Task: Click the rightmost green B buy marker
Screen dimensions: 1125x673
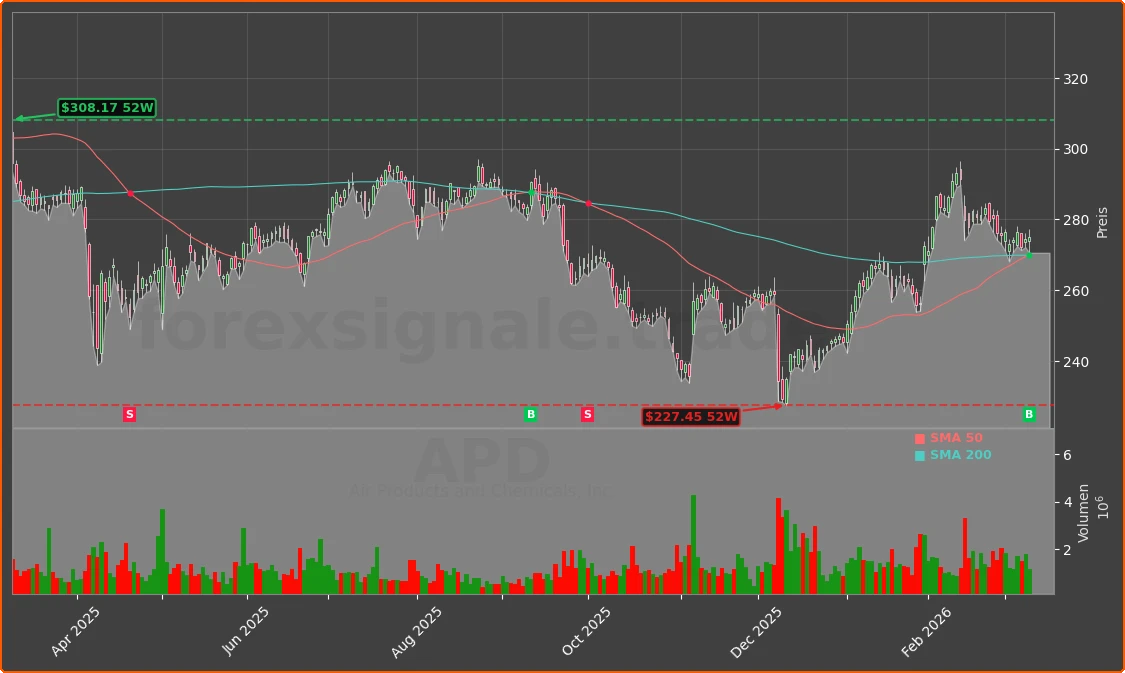Action: tap(1029, 414)
